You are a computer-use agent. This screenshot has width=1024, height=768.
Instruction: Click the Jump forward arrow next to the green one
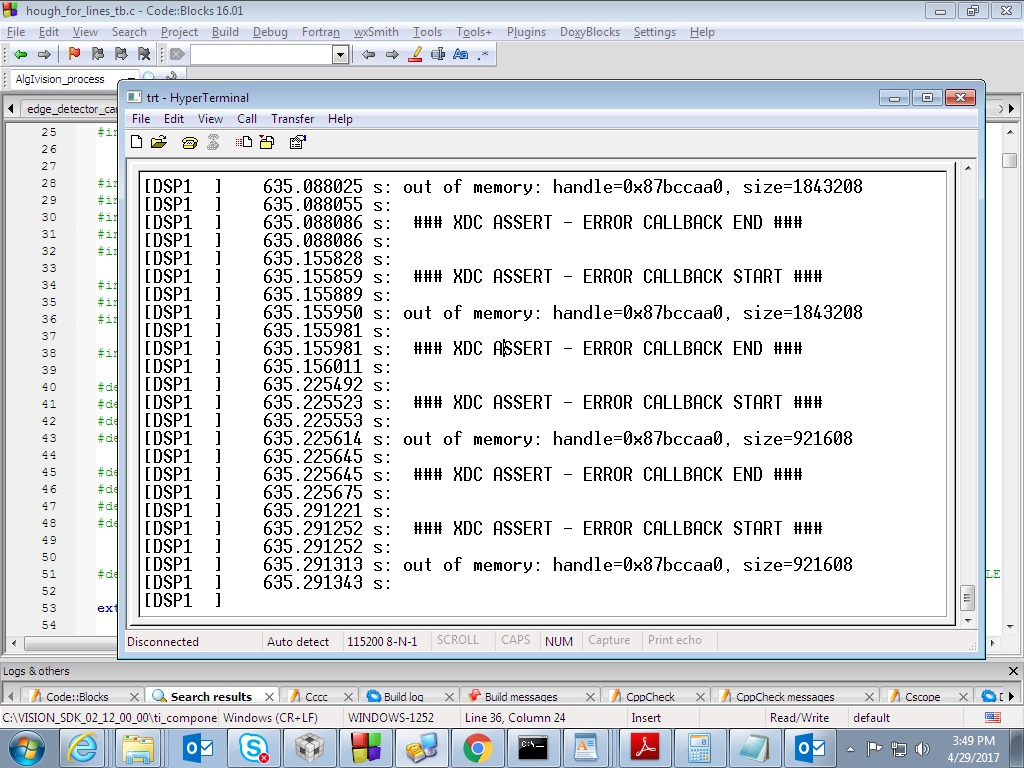pyautogui.click(x=44, y=54)
